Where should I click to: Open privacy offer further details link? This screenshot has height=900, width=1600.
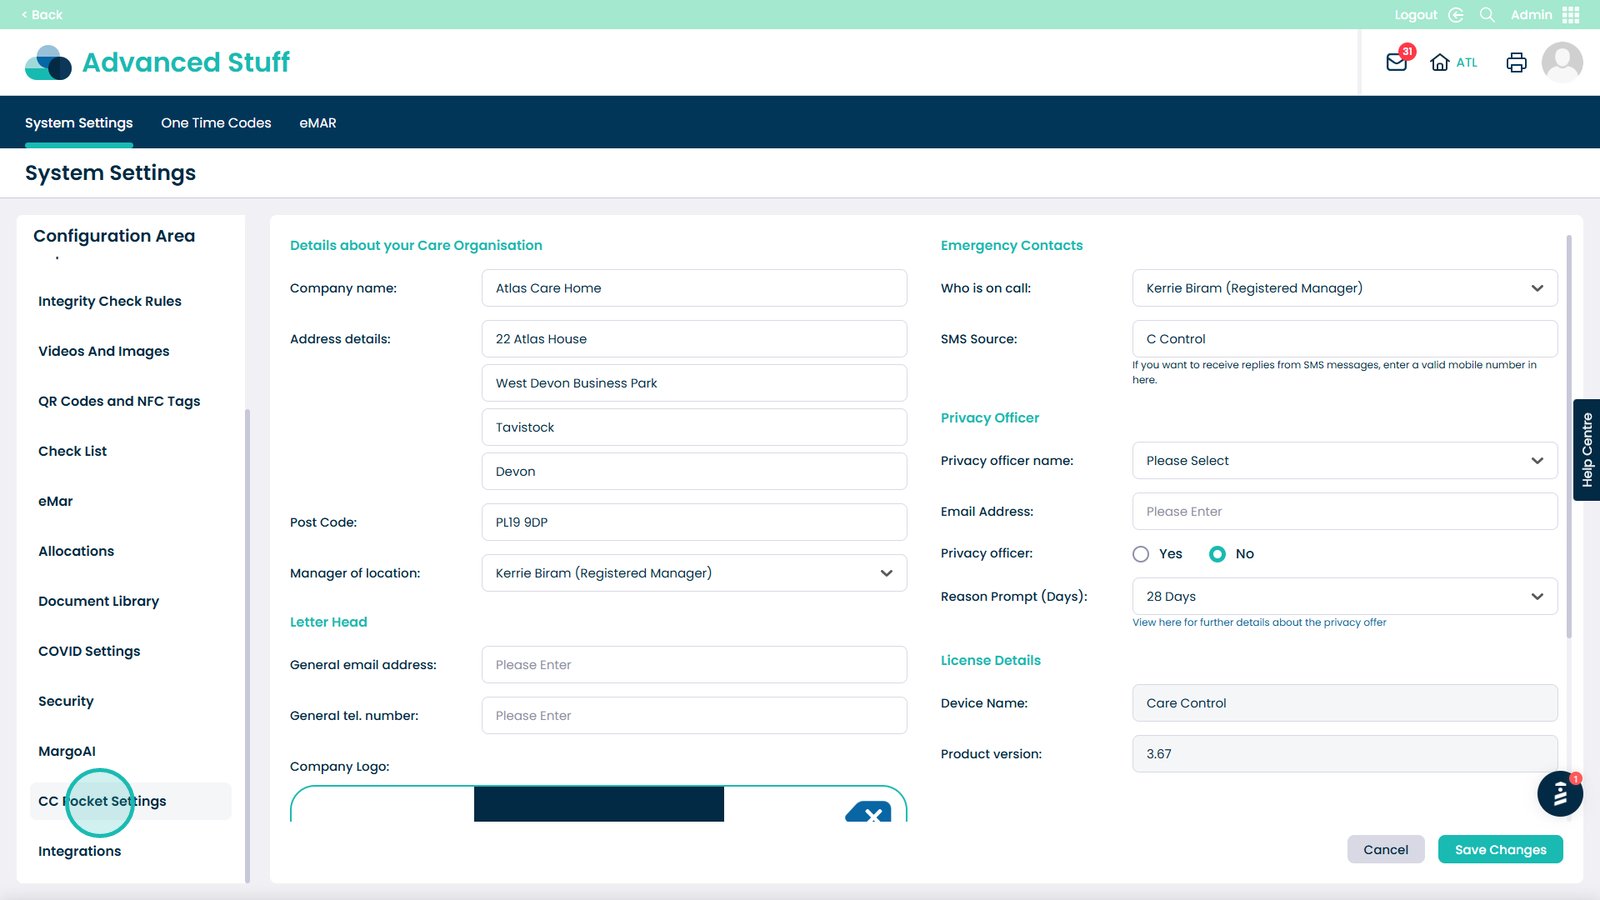(1259, 622)
